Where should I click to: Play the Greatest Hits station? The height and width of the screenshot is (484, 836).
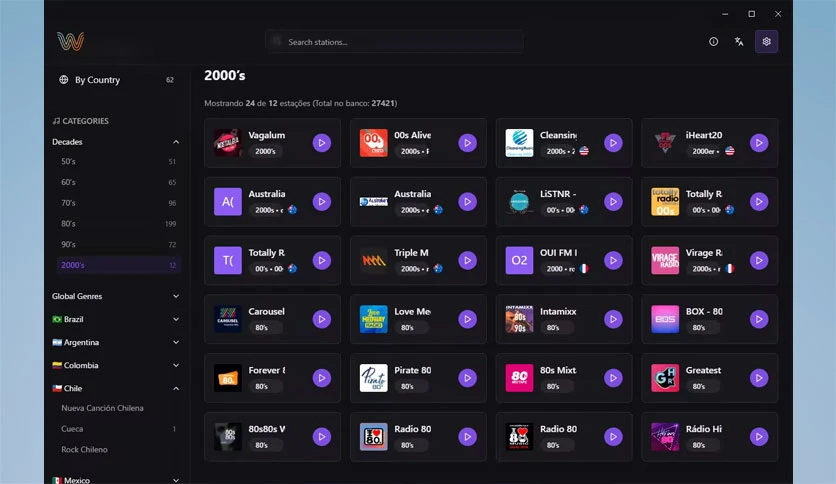(x=759, y=378)
